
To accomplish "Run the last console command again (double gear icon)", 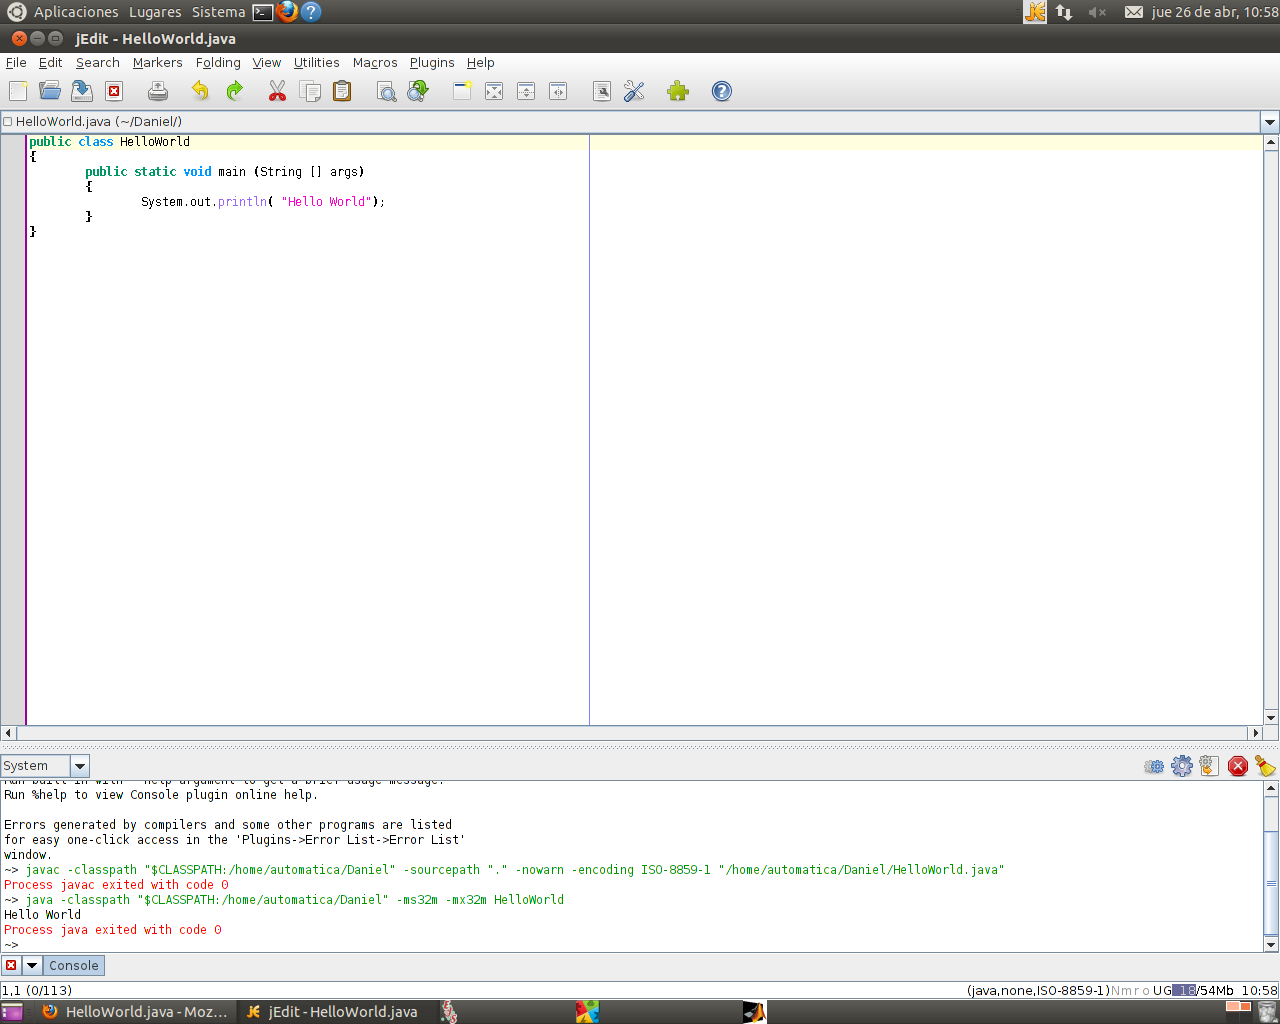I will pyautogui.click(x=1154, y=765).
